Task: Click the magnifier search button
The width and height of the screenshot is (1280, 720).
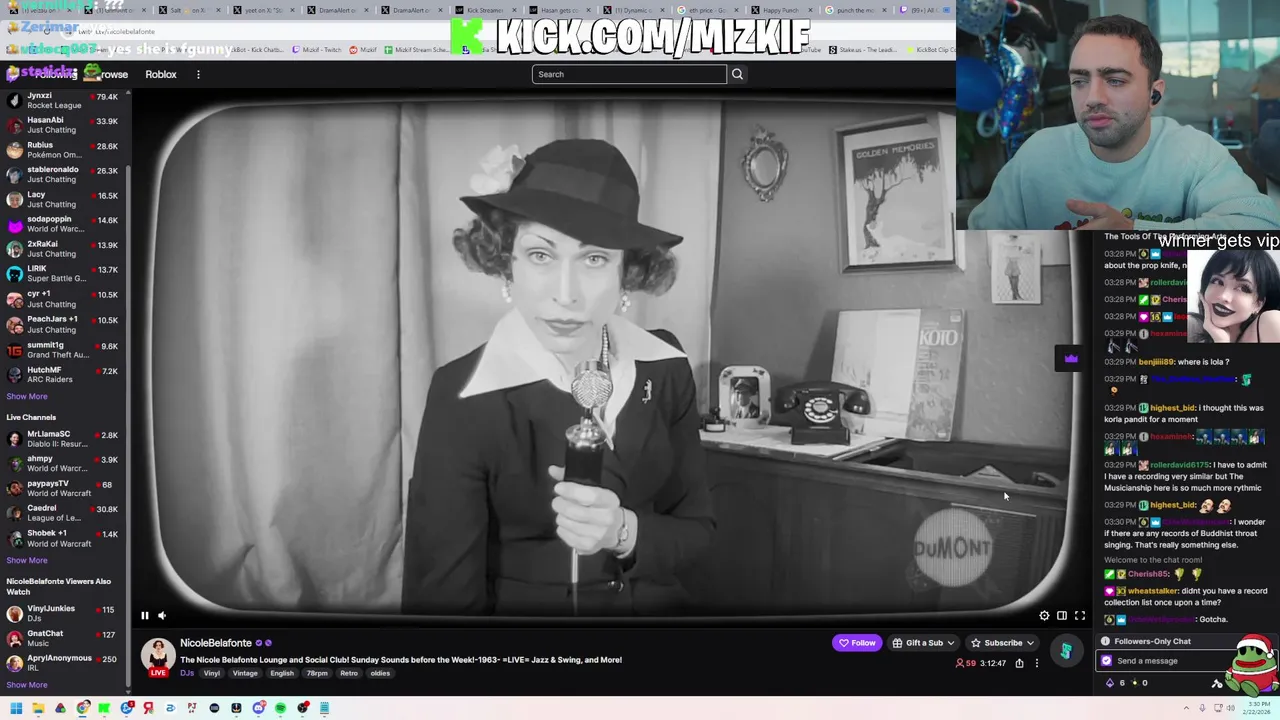Action: click(x=737, y=74)
